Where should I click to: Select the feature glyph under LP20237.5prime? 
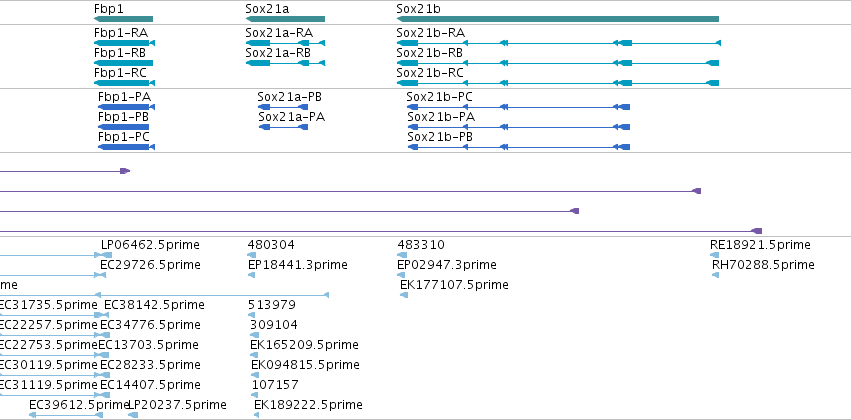click(x=133, y=415)
